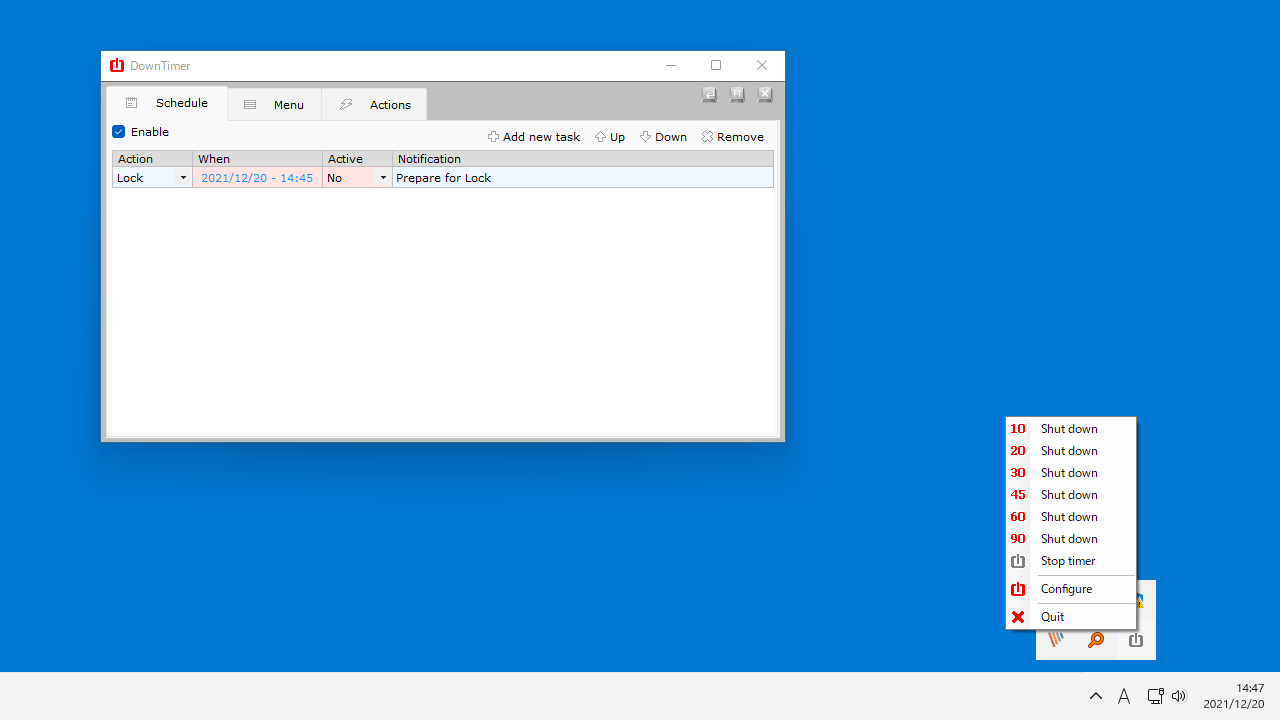Click the Notification column header
Screen dimensions: 1280x720
[x=583, y=159]
